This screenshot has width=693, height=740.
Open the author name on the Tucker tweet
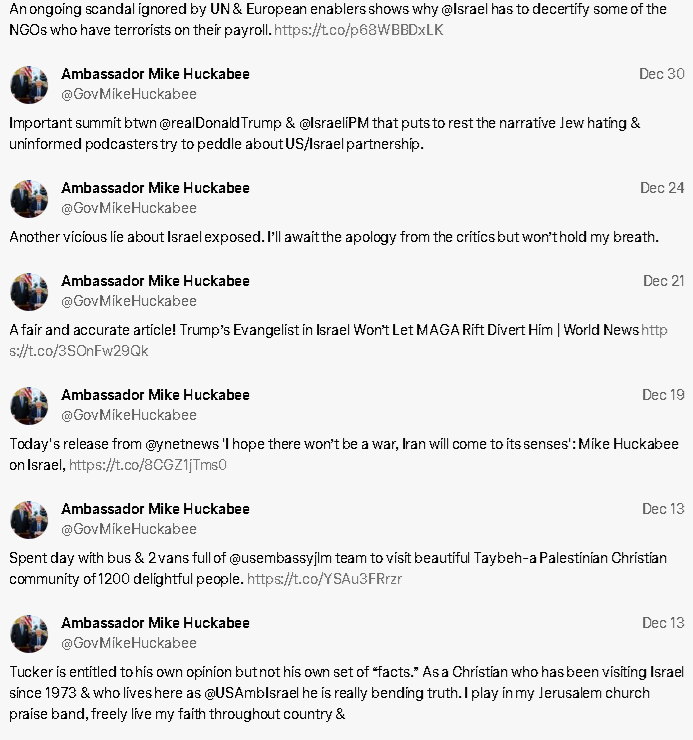[155, 623]
